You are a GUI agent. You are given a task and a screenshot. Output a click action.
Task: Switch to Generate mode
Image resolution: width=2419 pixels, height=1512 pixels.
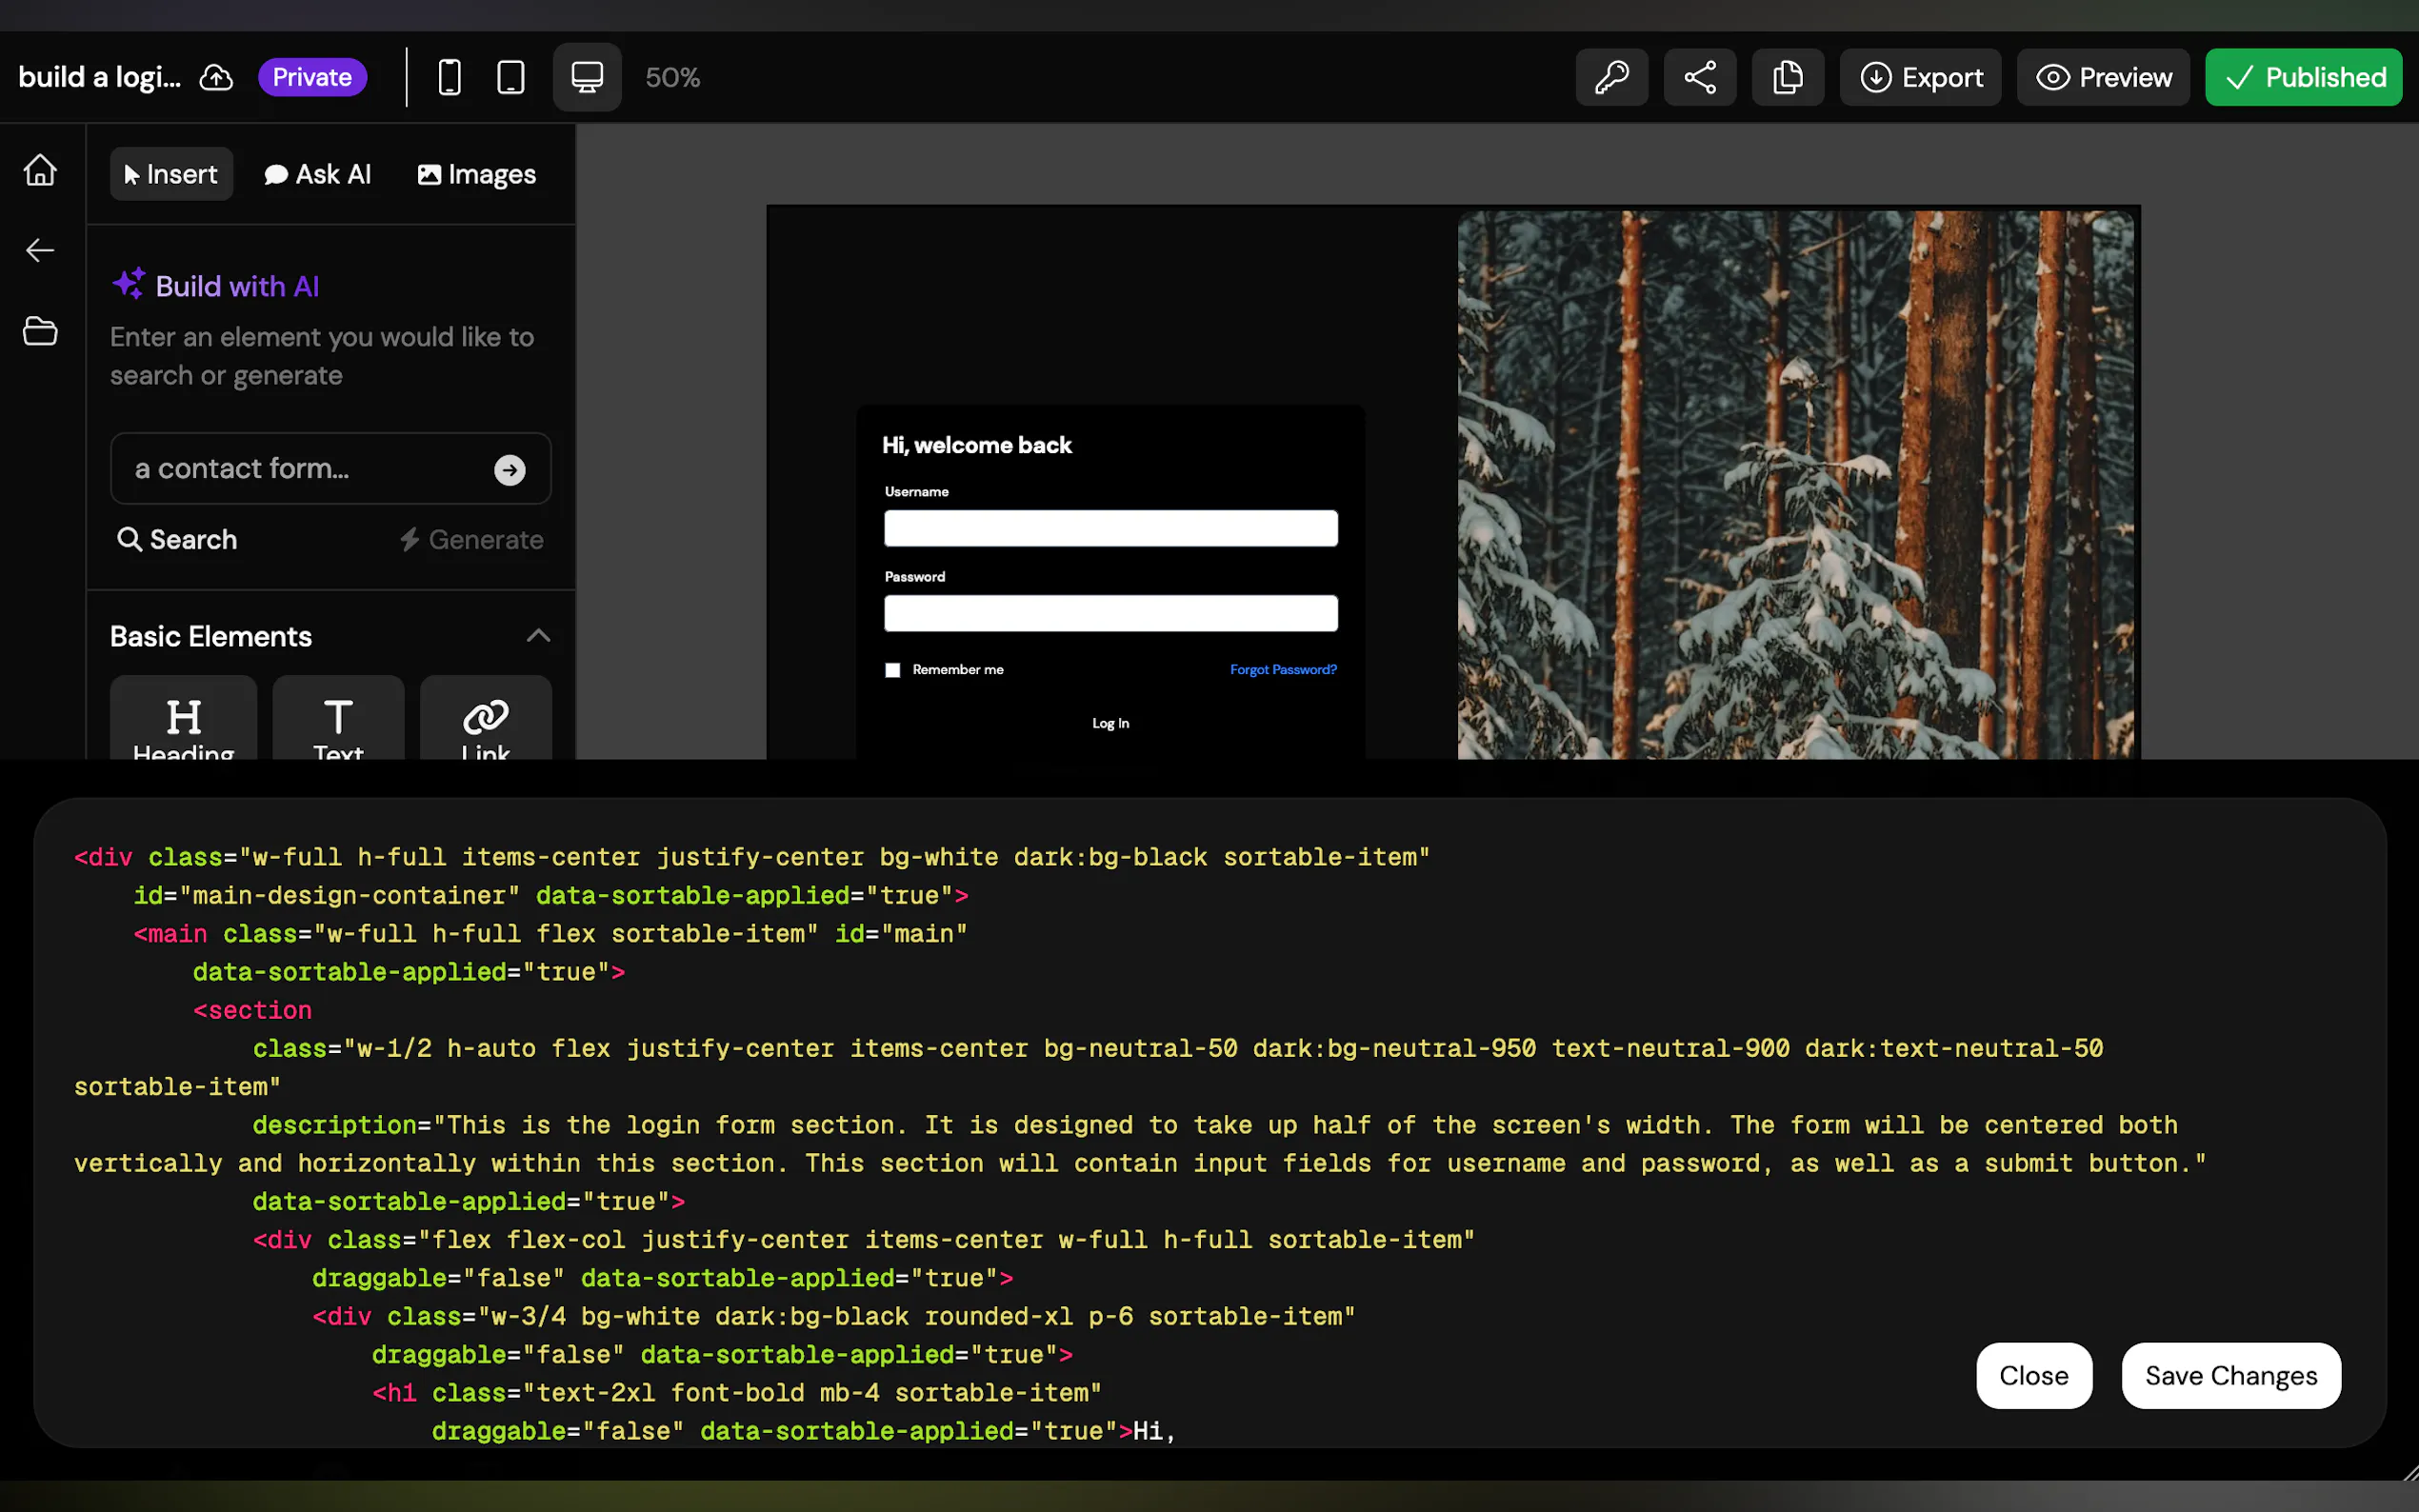pos(472,540)
